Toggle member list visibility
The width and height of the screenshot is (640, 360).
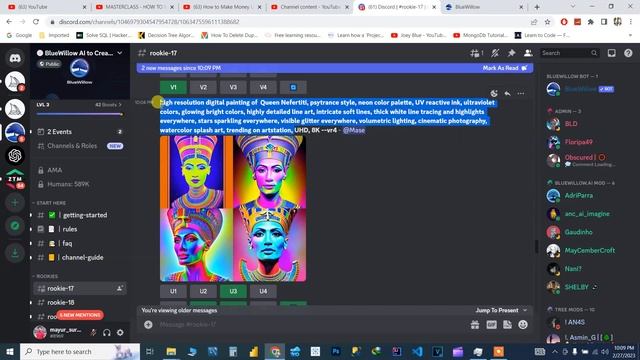(528, 53)
